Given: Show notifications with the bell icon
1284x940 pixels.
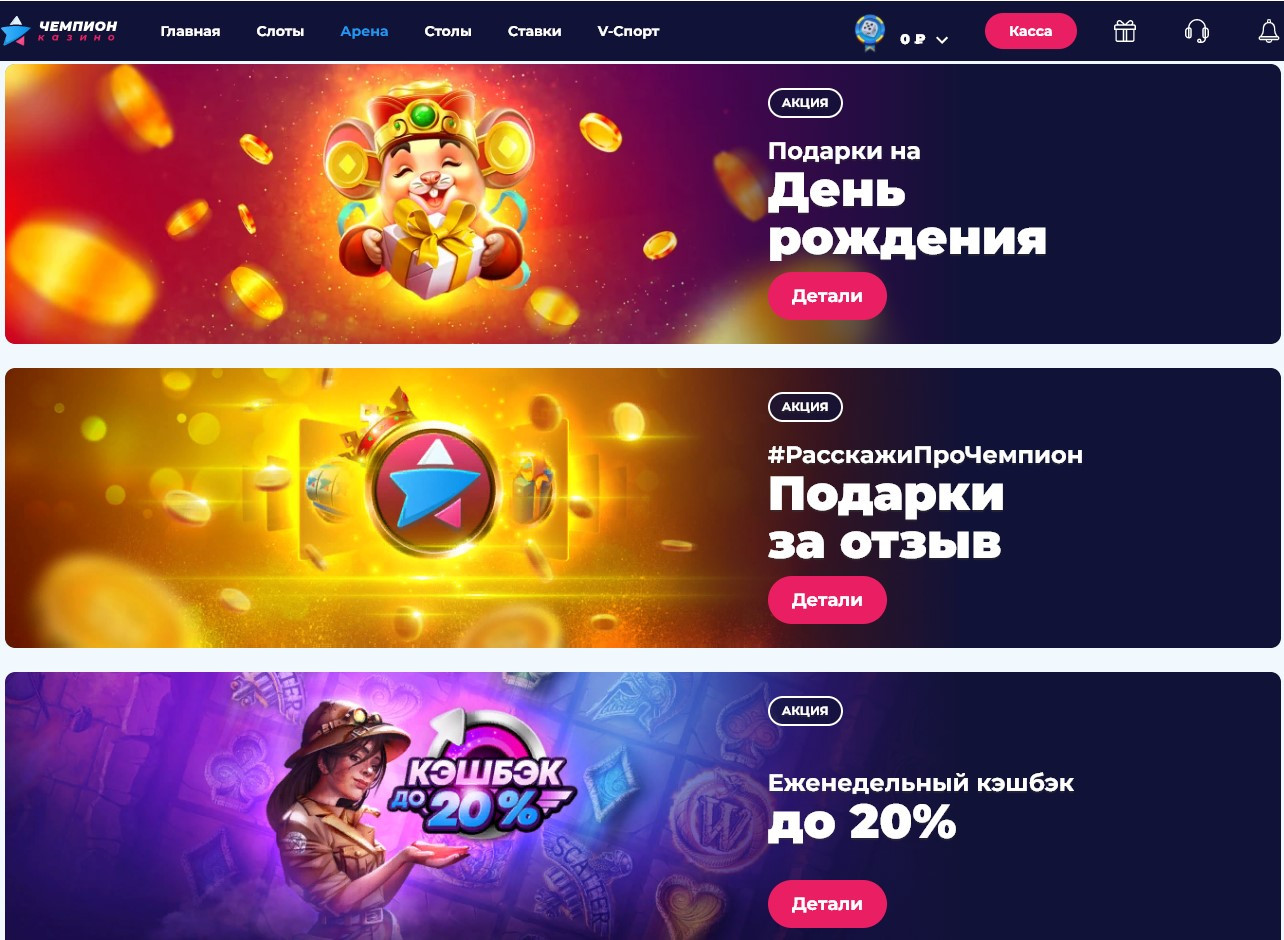Looking at the screenshot, I should pyautogui.click(x=1268, y=31).
